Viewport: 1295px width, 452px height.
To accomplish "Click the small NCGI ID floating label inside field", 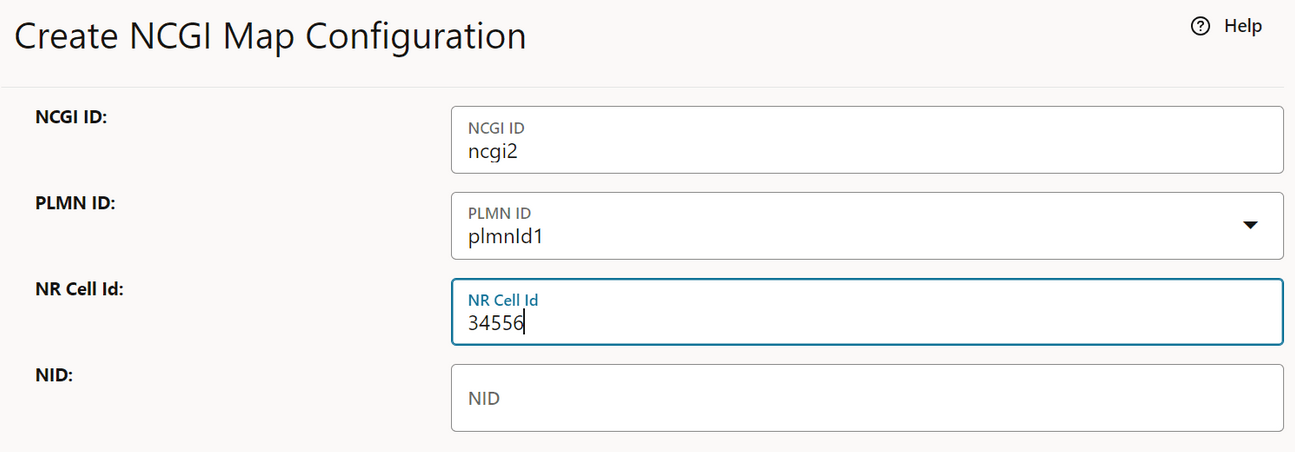I will 496,128.
